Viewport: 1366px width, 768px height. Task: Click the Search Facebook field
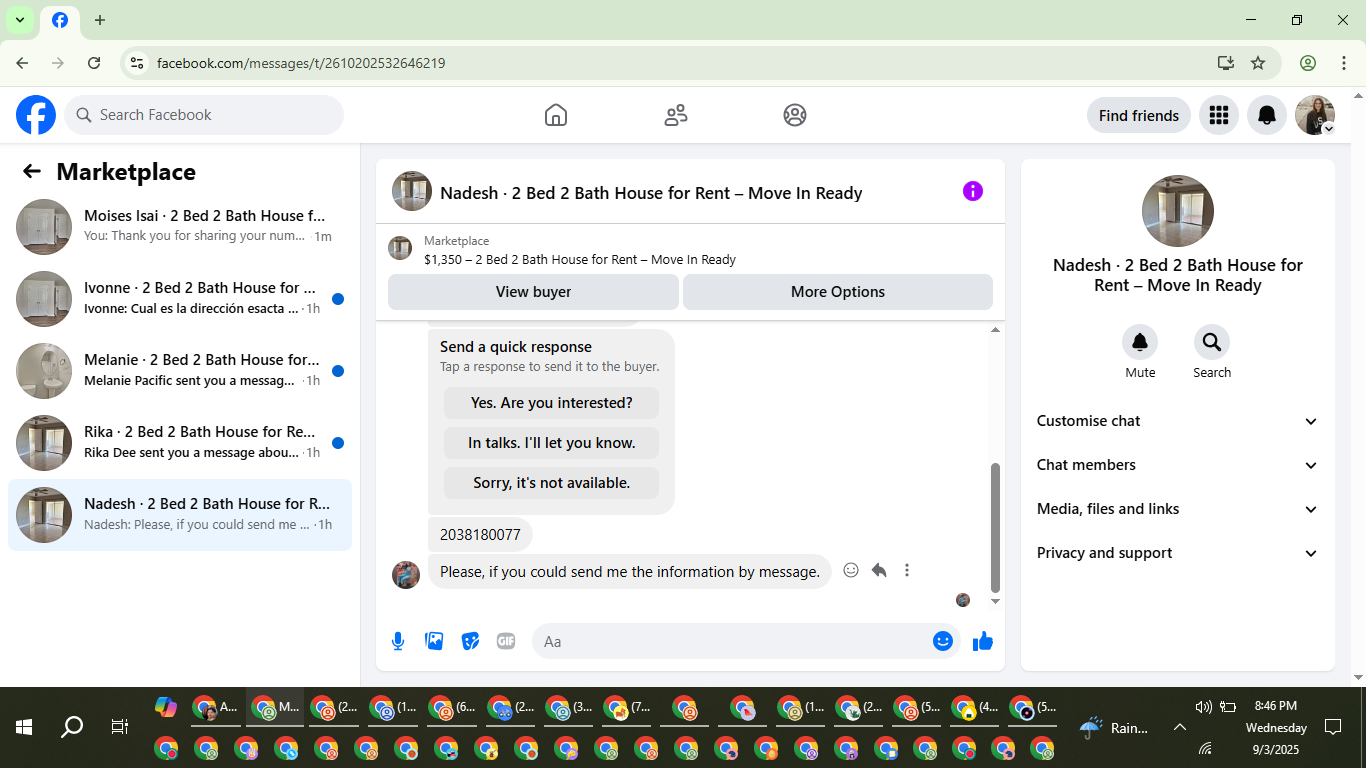pyautogui.click(x=204, y=115)
